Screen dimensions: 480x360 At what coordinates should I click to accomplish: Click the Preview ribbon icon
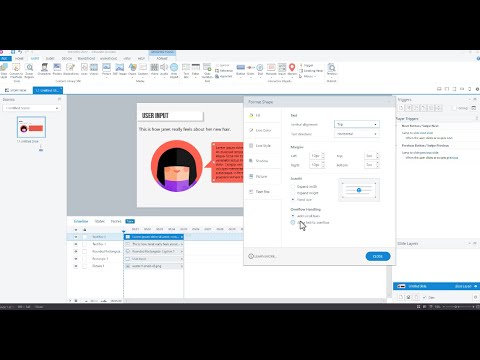coord(331,70)
